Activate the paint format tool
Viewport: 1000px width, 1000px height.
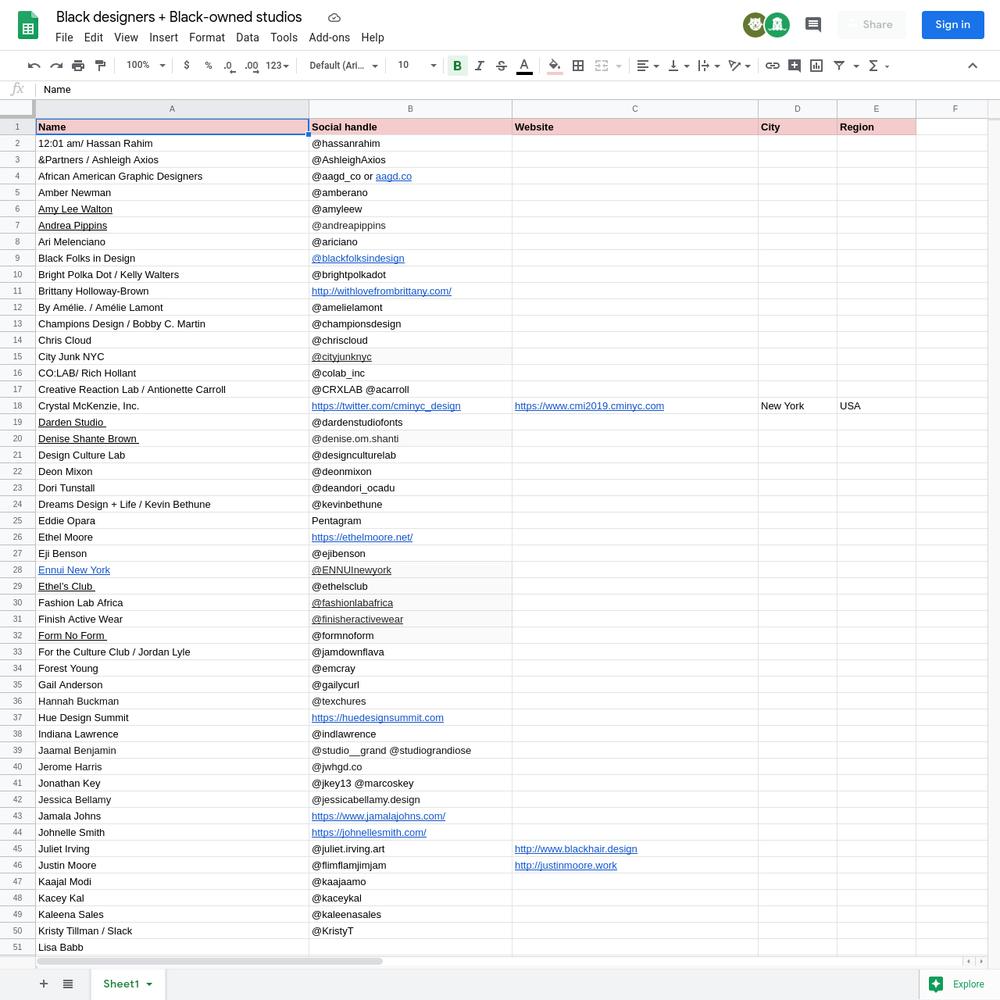[x=100, y=66]
